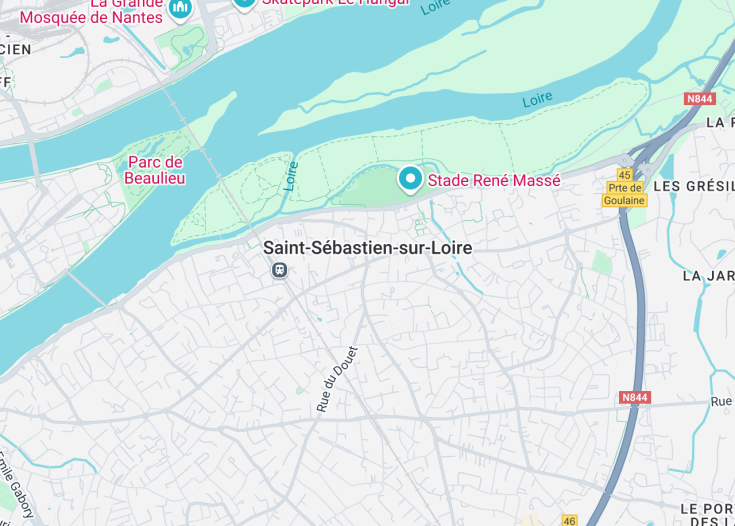
Task: Click the Mosquée de Nantes text label
Action: (91, 17)
